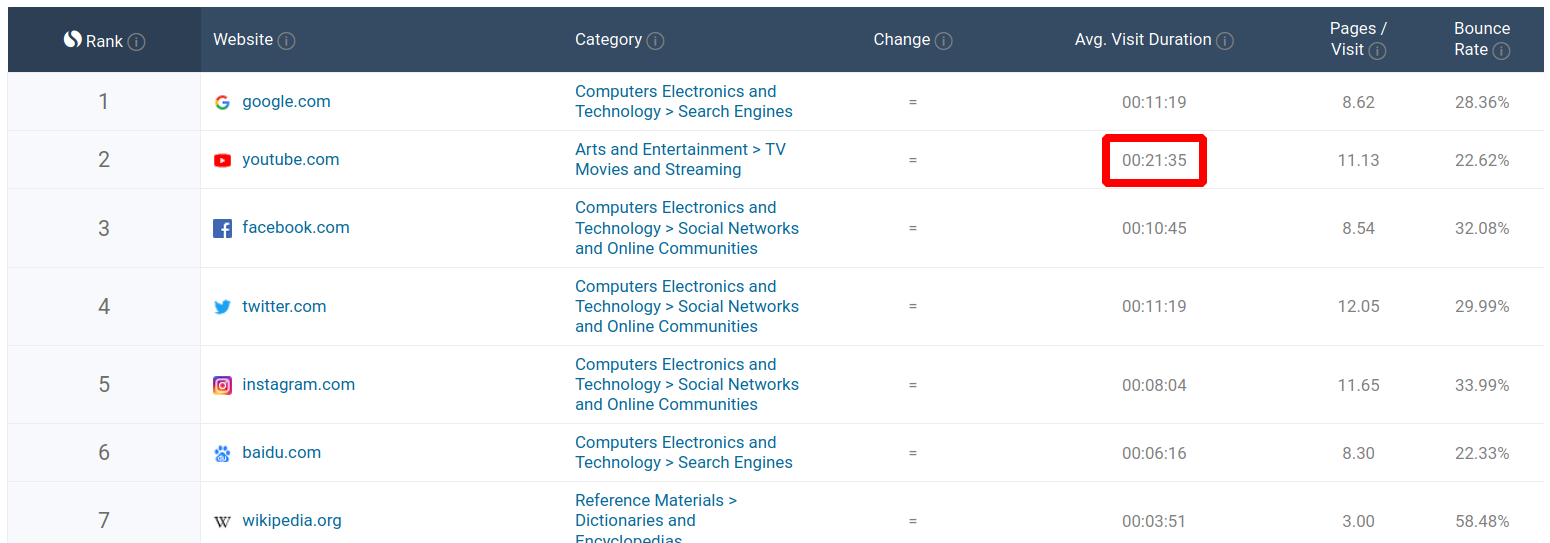Click the Bounce Rate info icon
Viewport: 1550px width, 543px height.
1501,51
